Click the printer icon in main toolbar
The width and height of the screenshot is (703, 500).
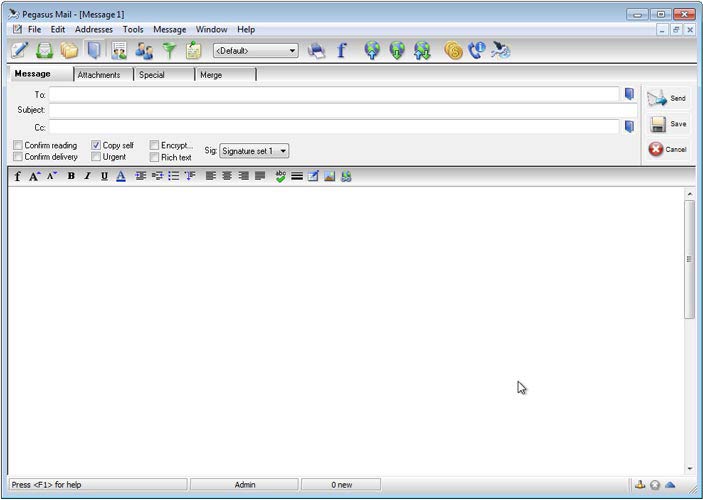pyautogui.click(x=316, y=50)
